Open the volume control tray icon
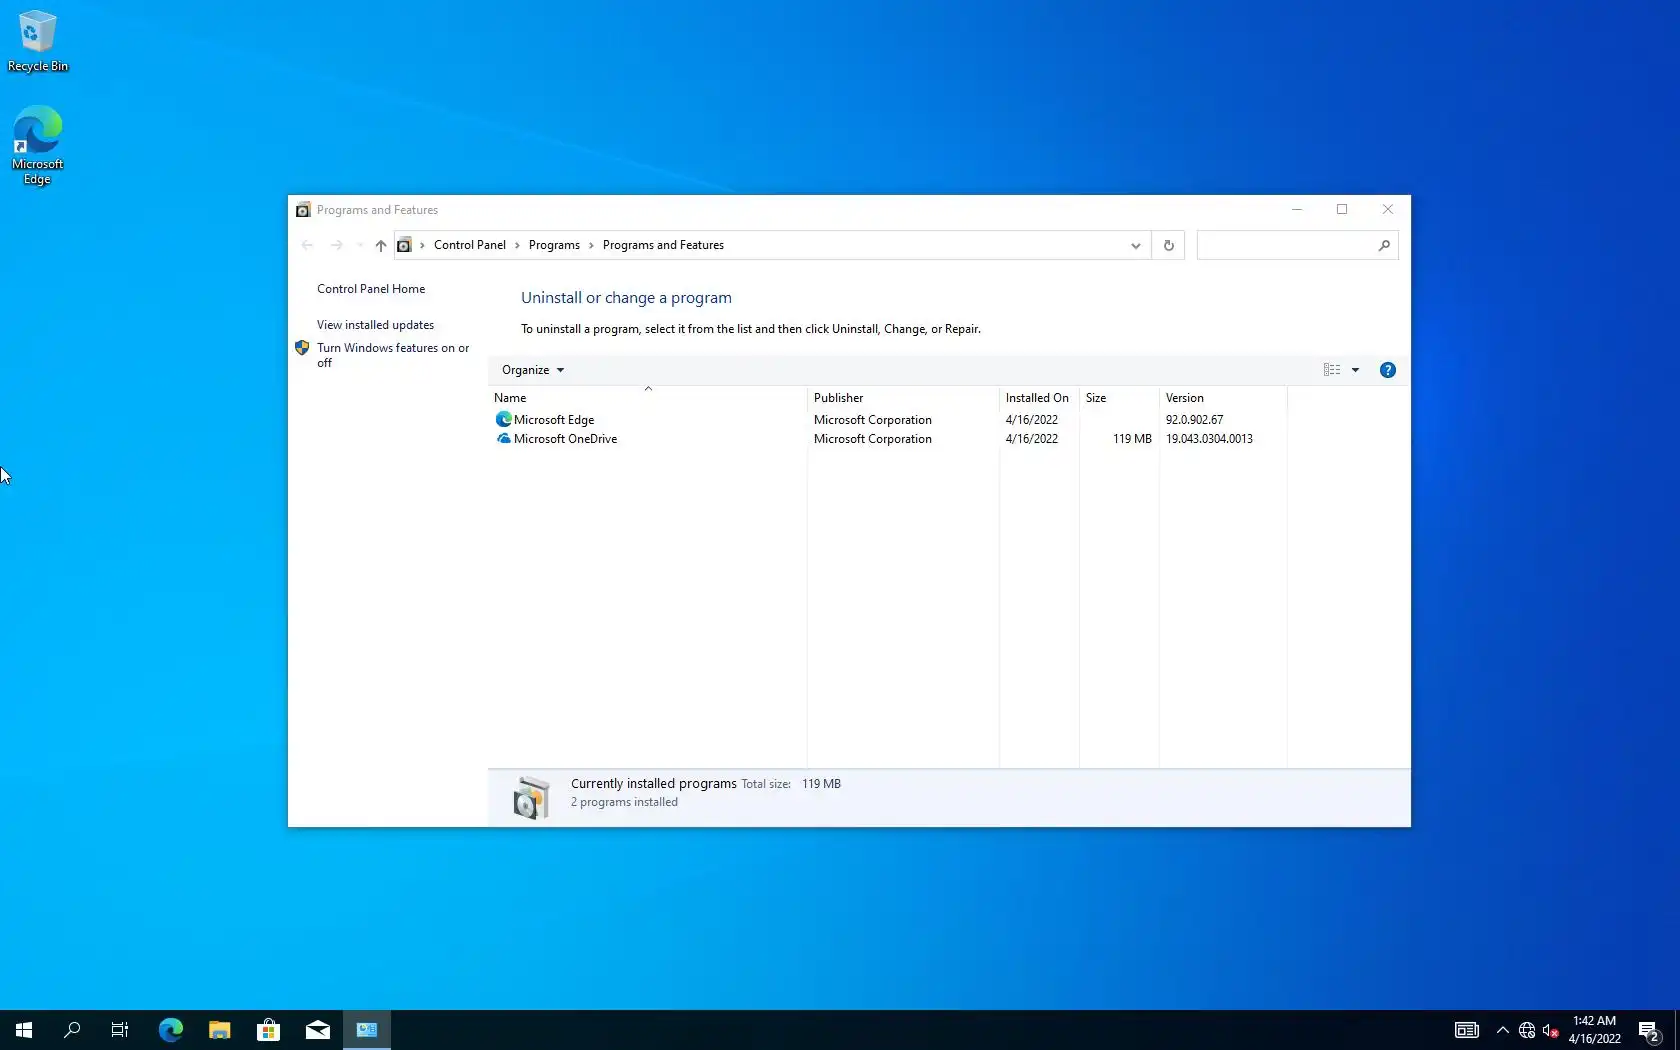This screenshot has height=1050, width=1680. [x=1551, y=1030]
